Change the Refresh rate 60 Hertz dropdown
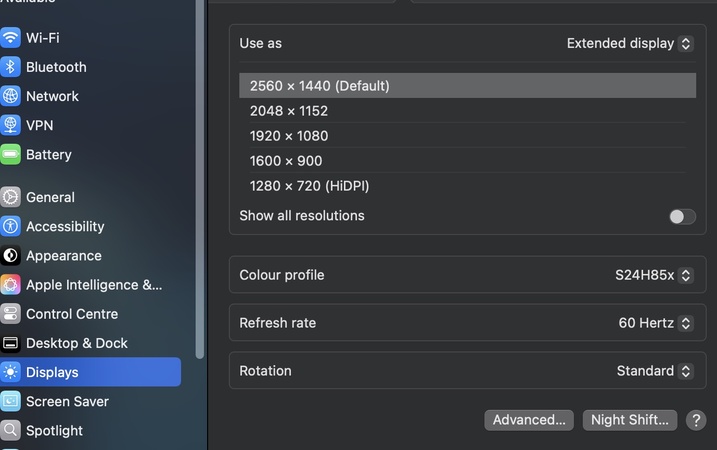The image size is (717, 450). (656, 323)
